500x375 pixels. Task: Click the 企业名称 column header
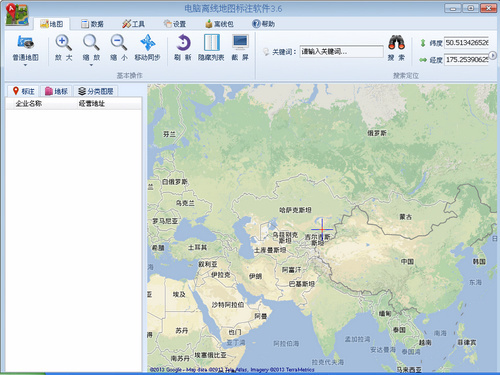29,104
